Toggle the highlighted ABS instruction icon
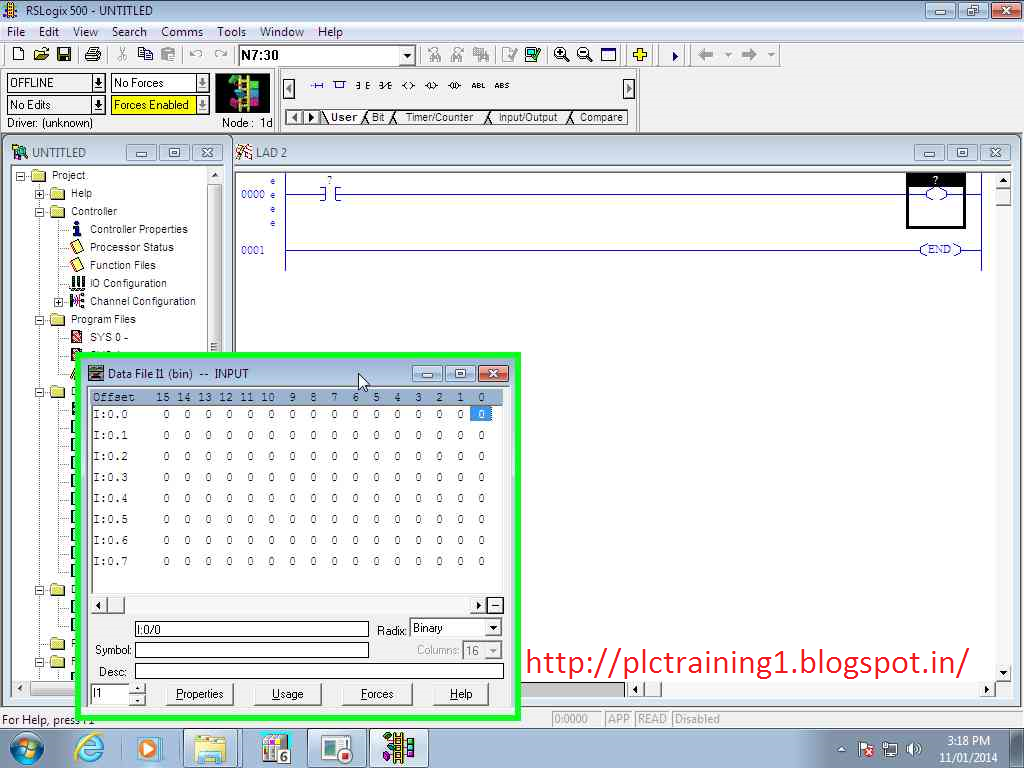 501,85
